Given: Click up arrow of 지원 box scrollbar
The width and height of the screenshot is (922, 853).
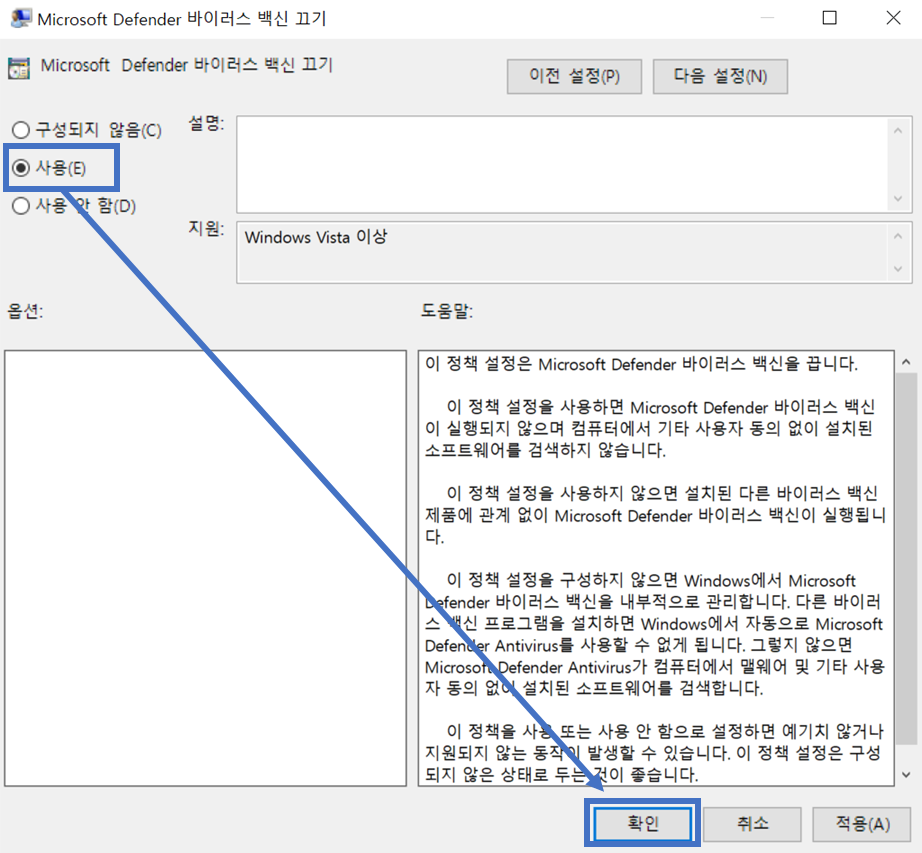Looking at the screenshot, I should point(898,236).
